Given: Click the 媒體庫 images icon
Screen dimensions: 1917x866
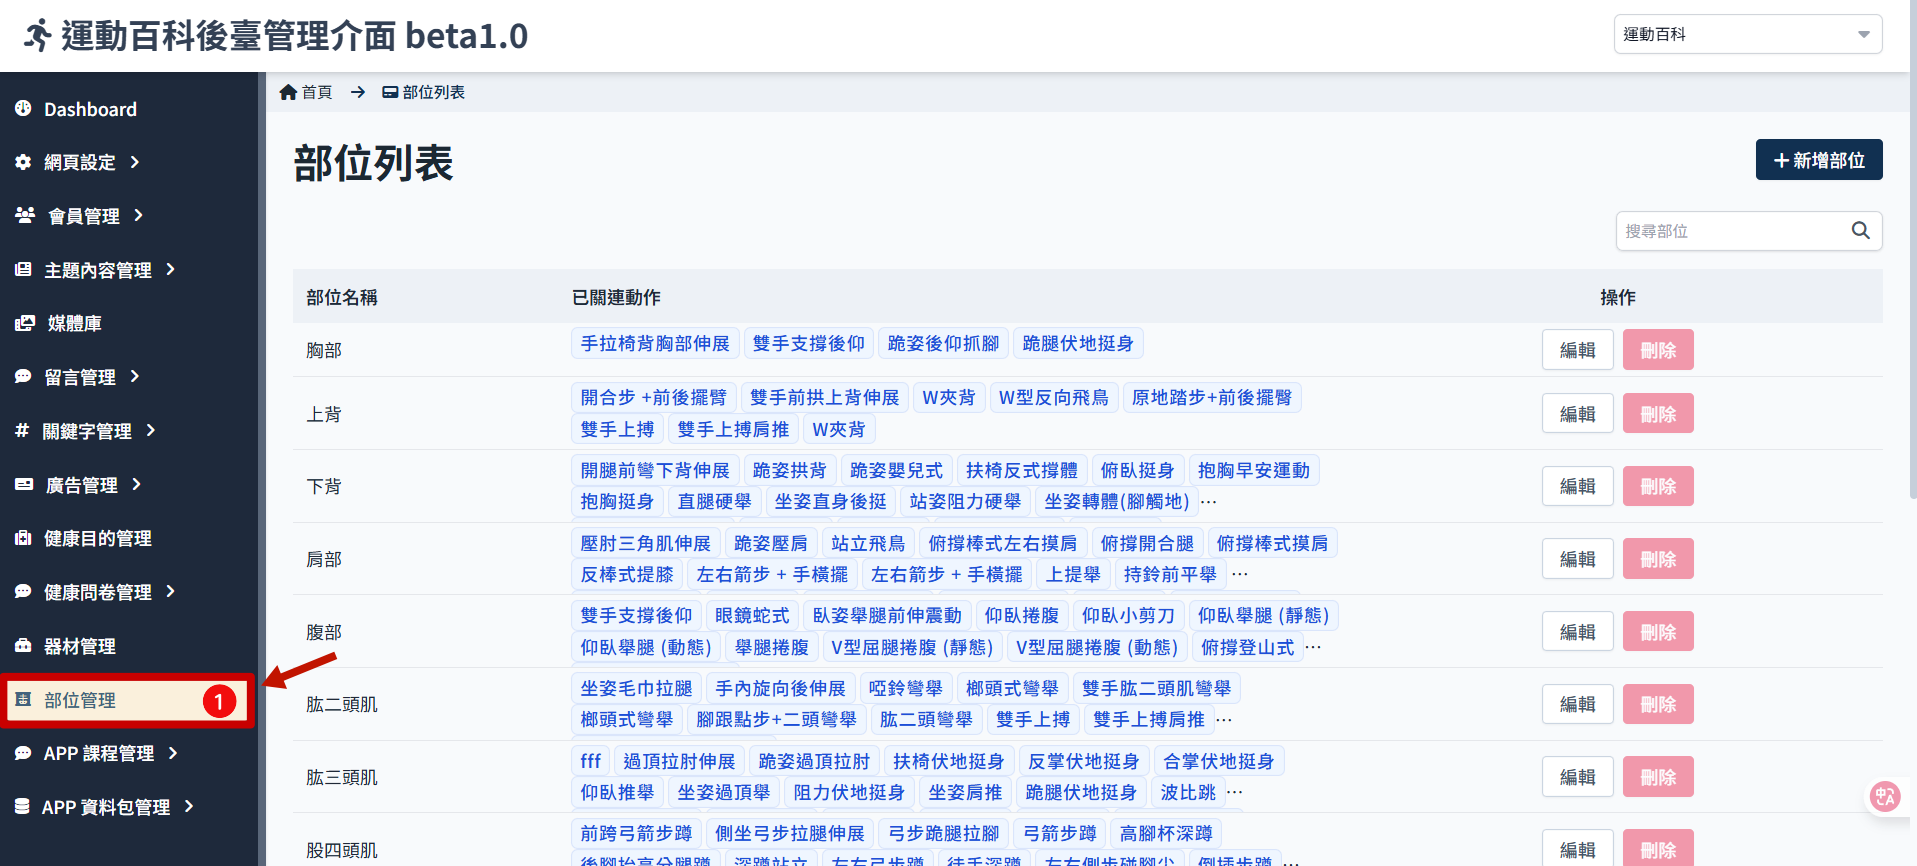Looking at the screenshot, I should point(25,323).
